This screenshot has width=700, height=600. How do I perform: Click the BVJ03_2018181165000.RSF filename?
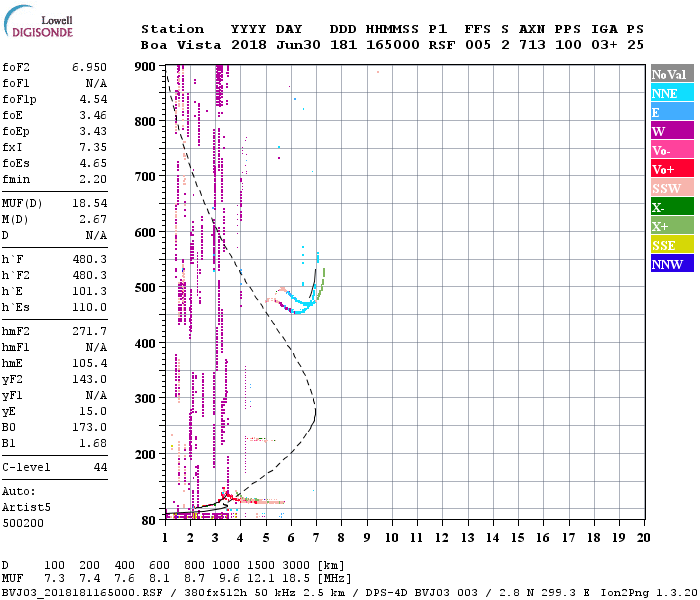pos(82,593)
